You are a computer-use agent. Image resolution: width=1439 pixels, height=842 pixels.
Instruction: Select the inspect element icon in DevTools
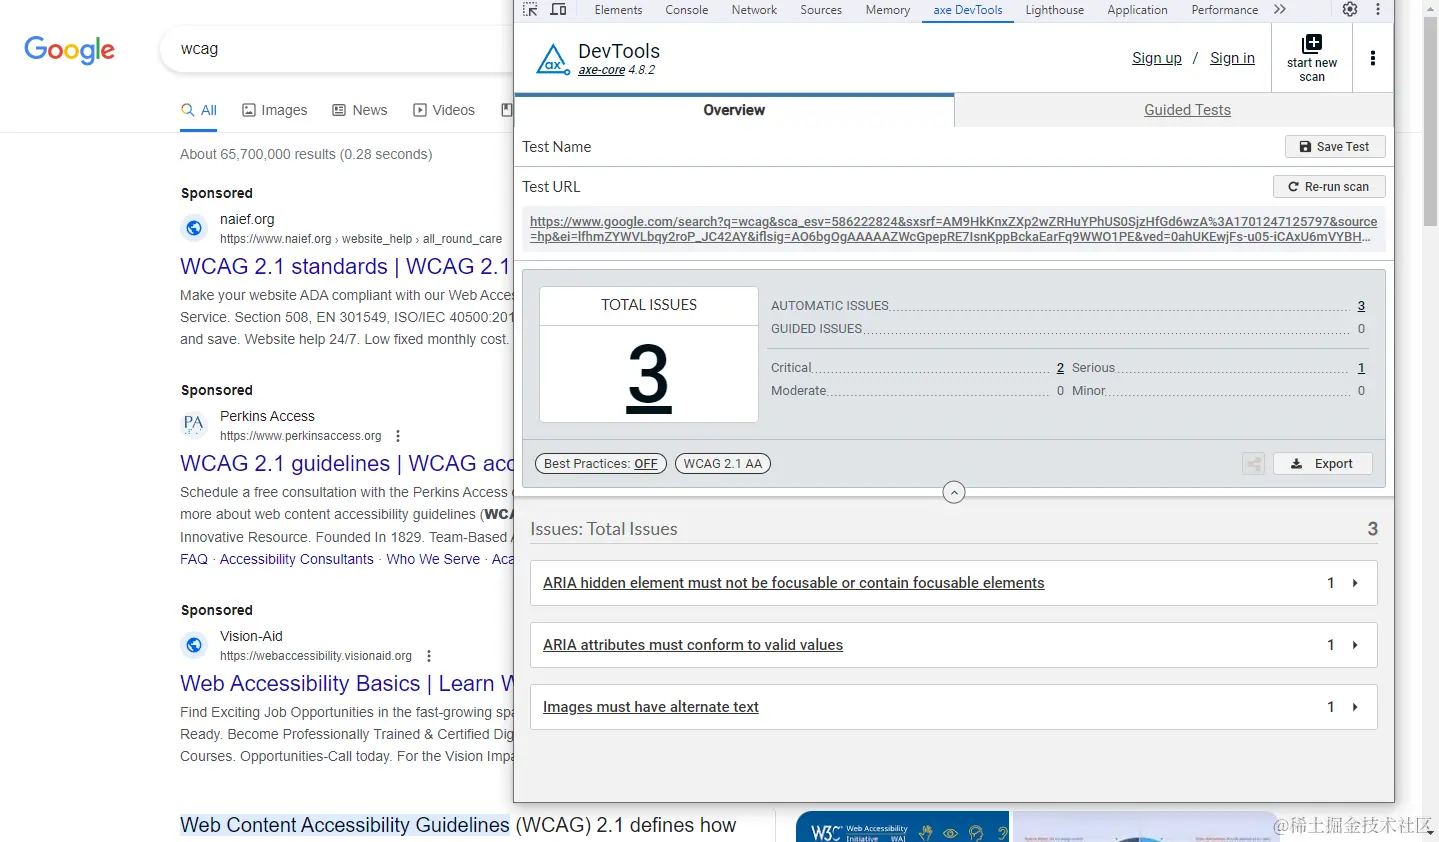(x=530, y=10)
